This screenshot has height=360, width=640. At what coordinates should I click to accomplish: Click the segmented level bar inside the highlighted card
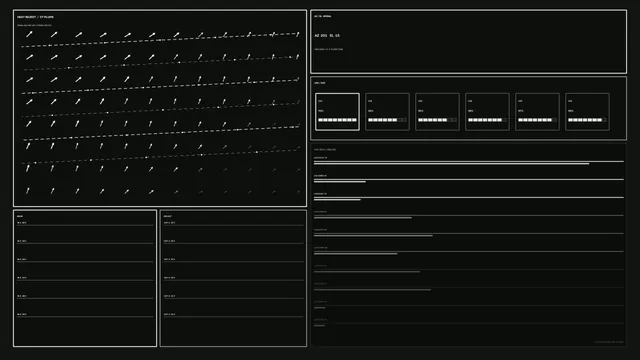[x=337, y=120]
